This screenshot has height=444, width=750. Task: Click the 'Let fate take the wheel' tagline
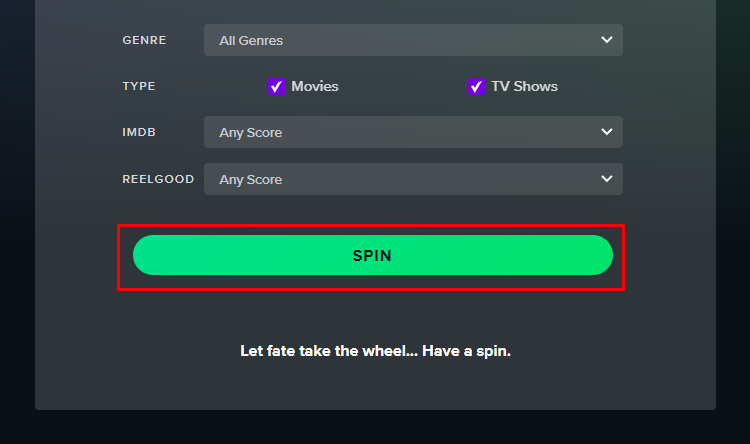pyautogui.click(x=375, y=351)
